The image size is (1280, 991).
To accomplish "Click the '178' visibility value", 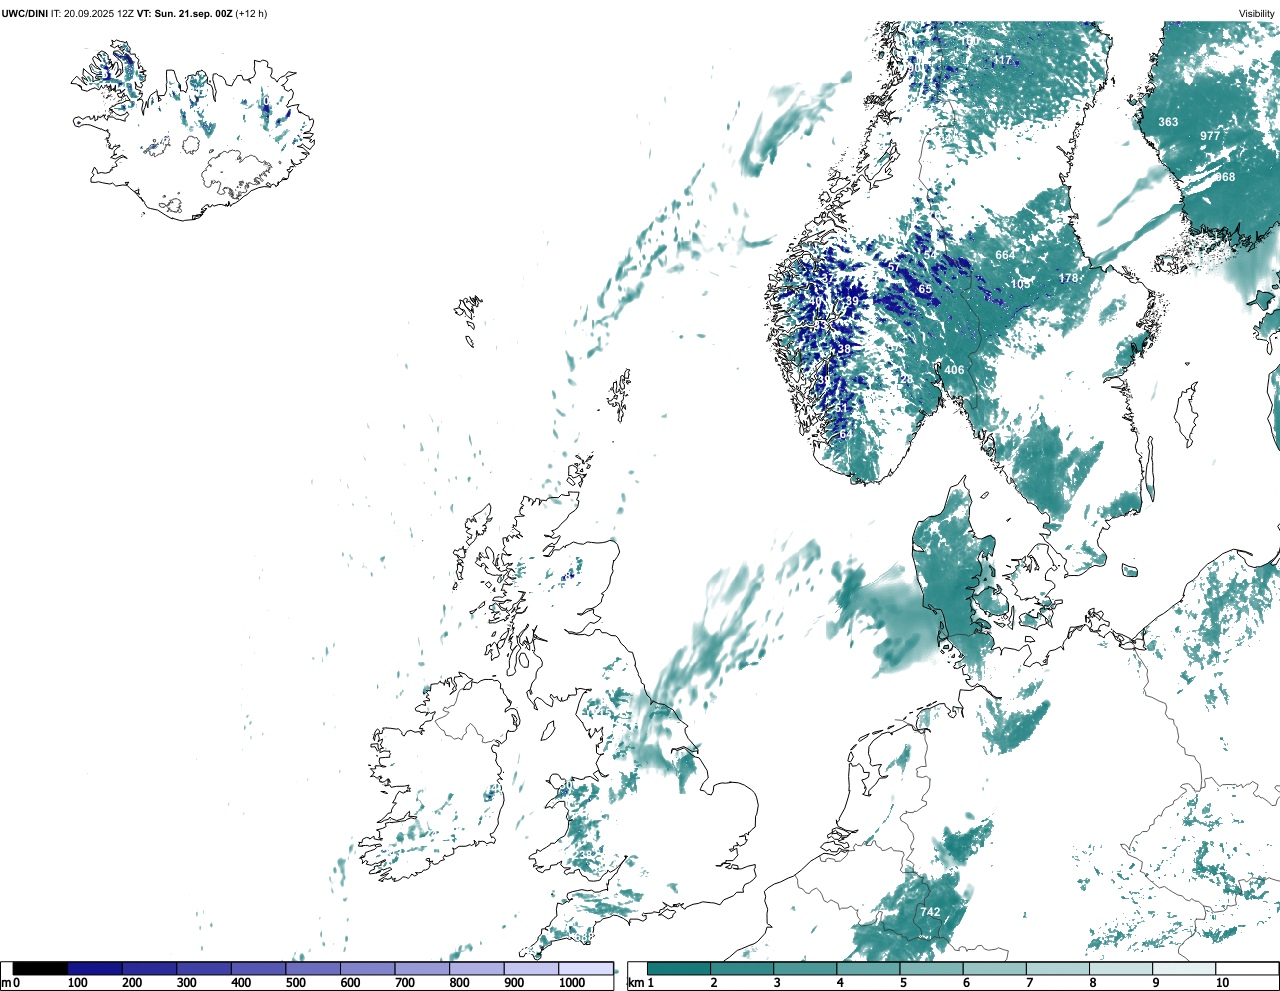I will [x=1069, y=278].
